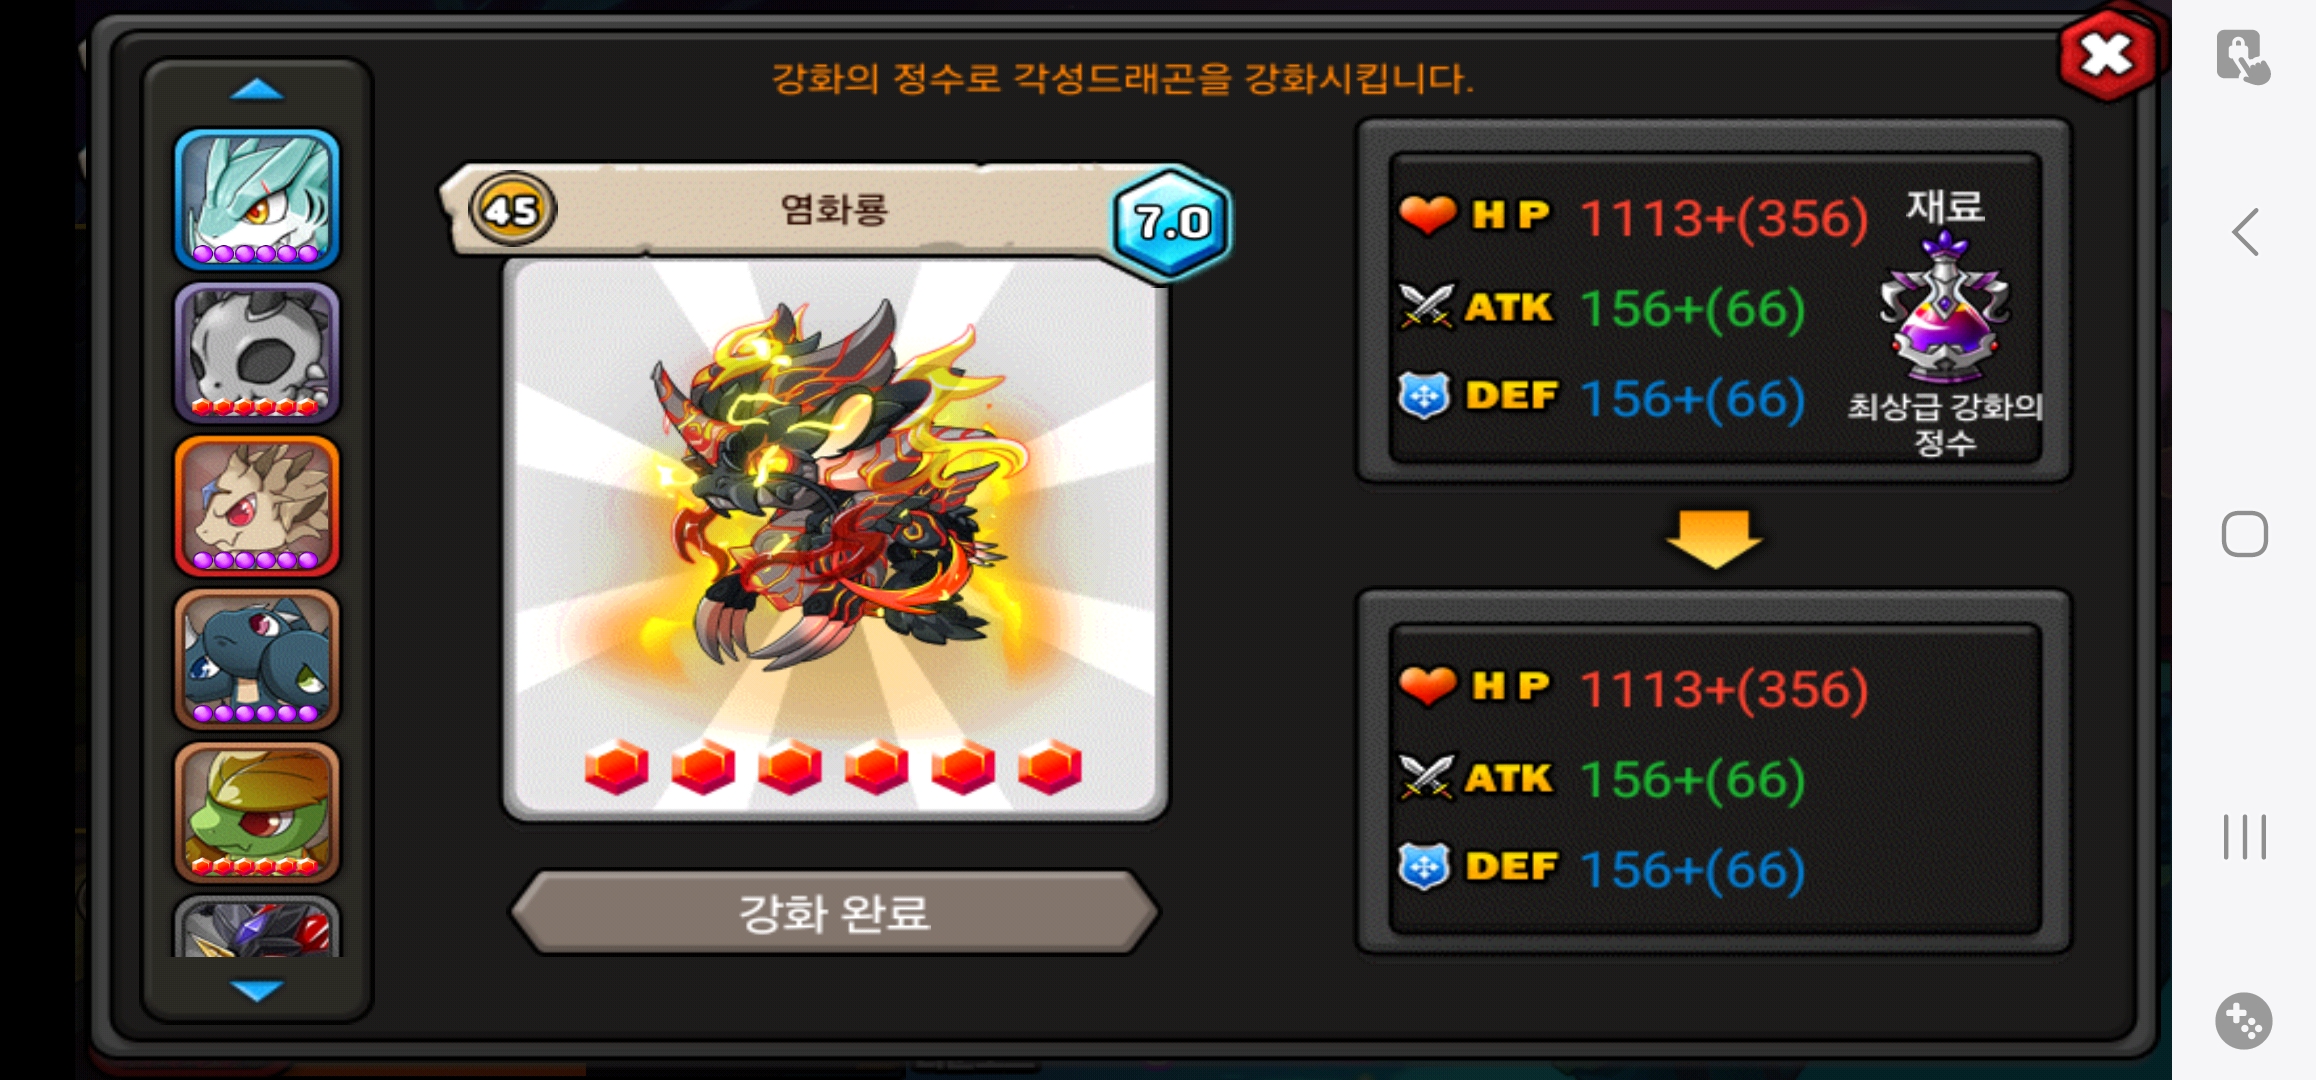This screenshot has width=2316, height=1080.
Task: Tap the blue 7.0 hexagon grade badge
Action: (1172, 222)
